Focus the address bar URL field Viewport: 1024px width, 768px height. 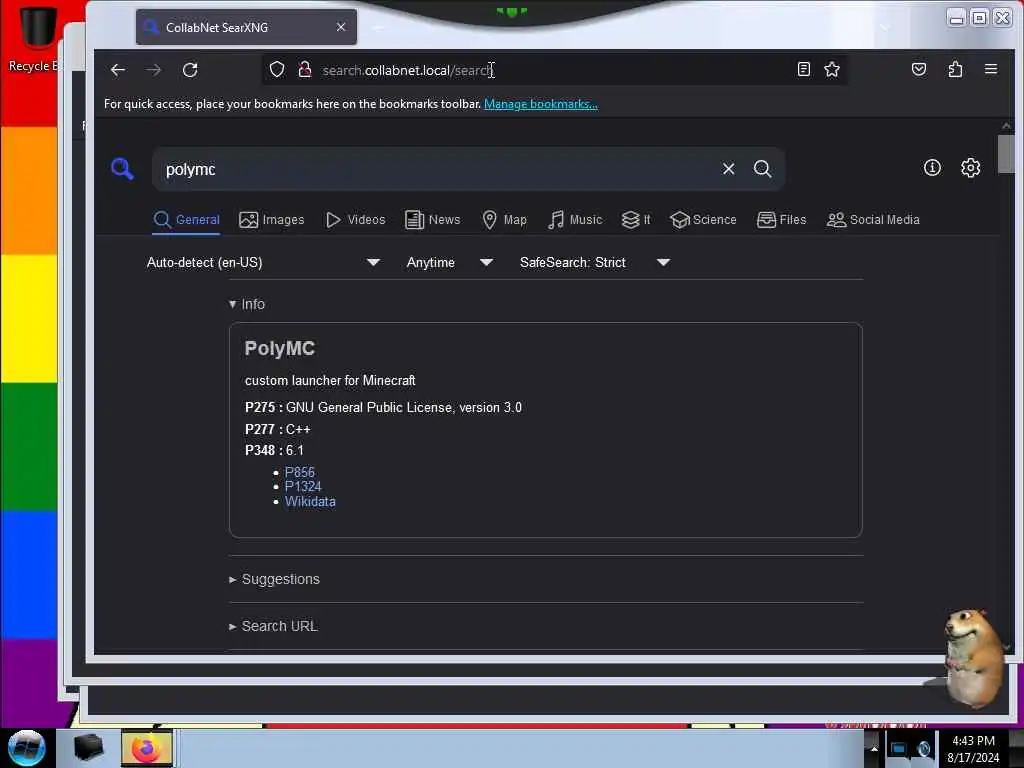tap(555, 70)
